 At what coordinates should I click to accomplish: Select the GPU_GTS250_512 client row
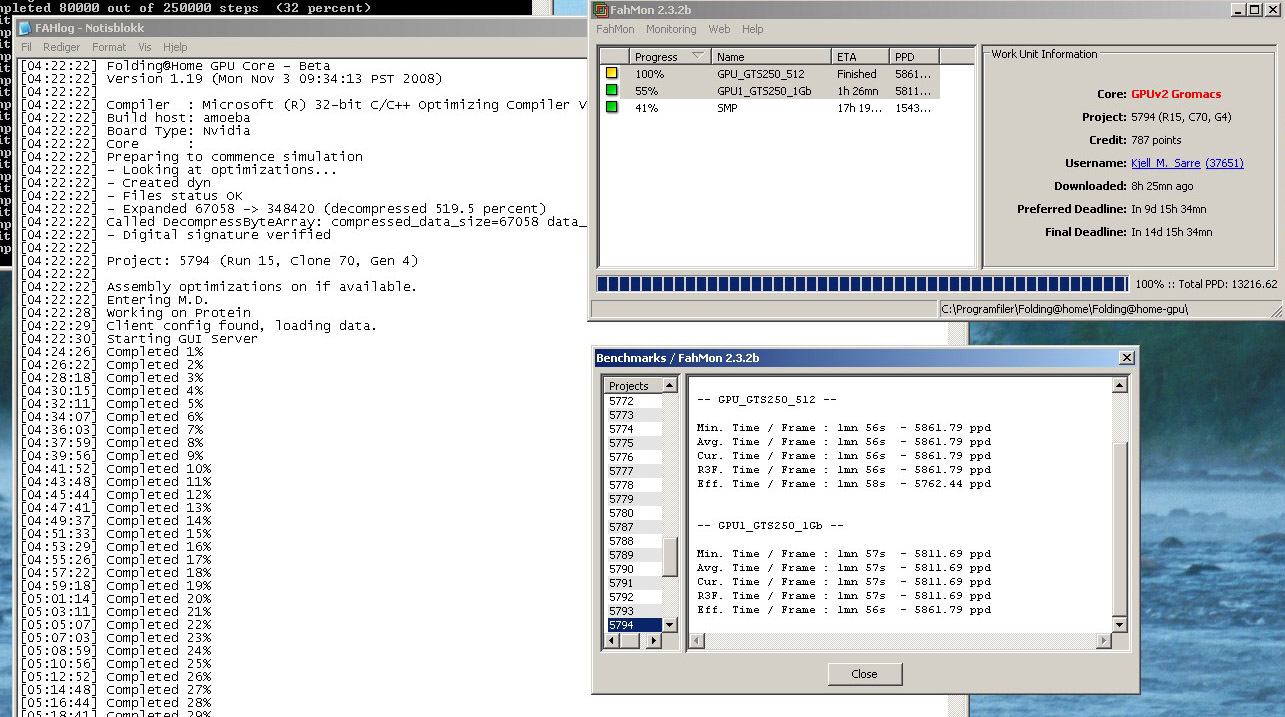point(770,74)
